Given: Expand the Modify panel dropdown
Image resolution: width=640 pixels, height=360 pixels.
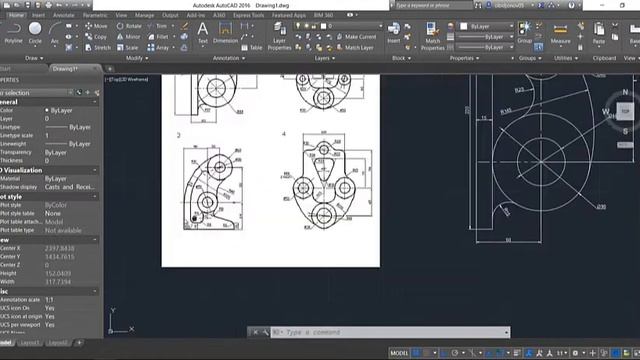Looking at the screenshot, I should click(x=137, y=58).
